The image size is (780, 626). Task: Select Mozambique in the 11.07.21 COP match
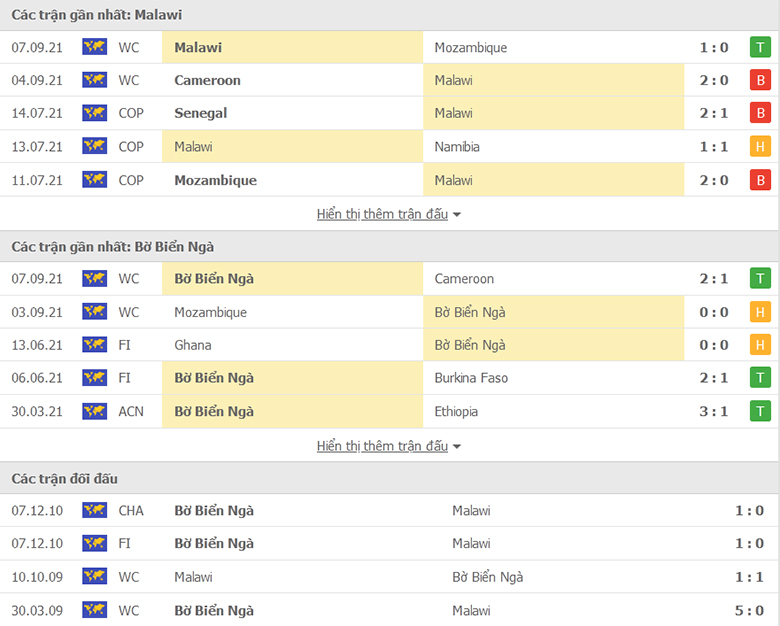[x=215, y=180]
